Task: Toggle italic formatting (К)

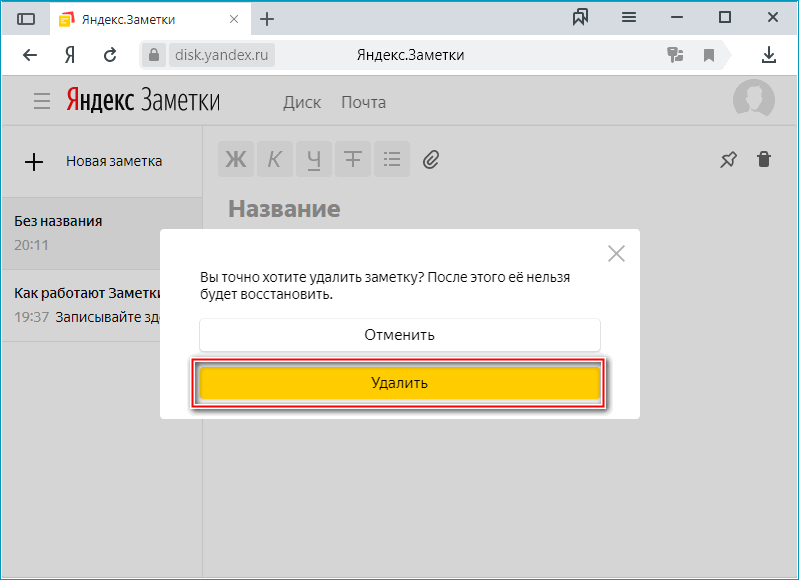Action: tap(275, 159)
